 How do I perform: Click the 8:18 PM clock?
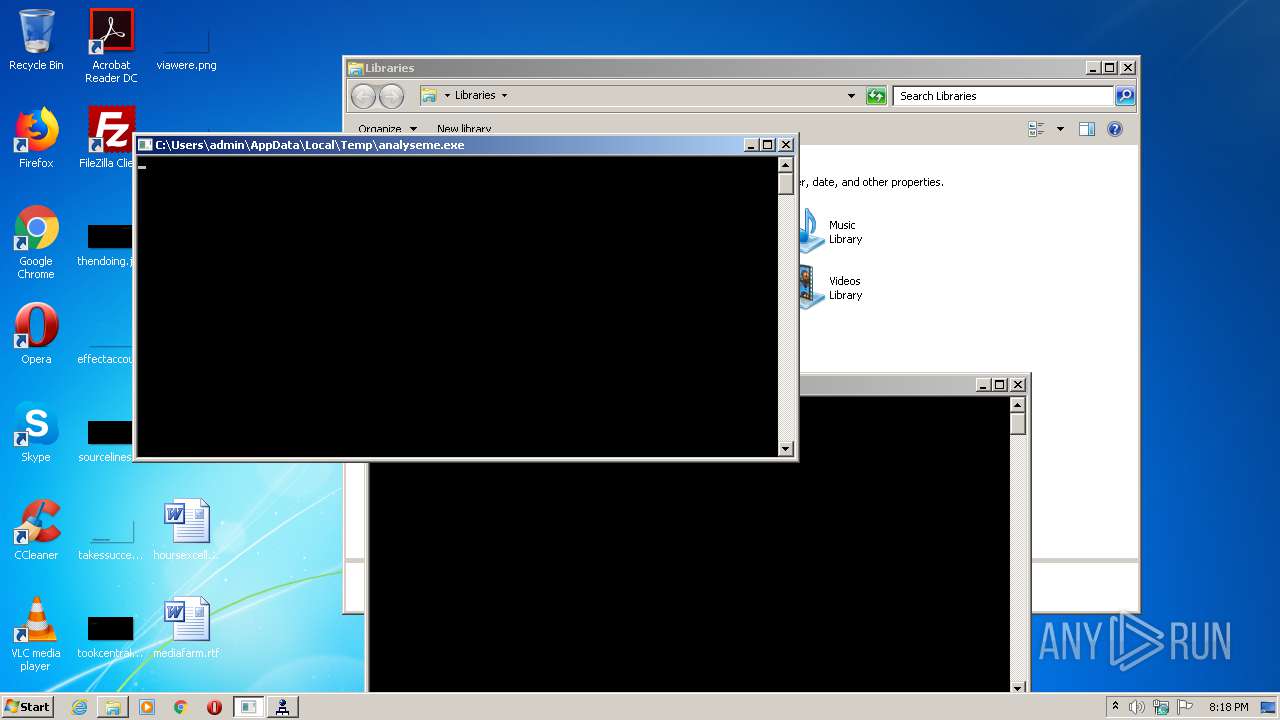[x=1228, y=707]
